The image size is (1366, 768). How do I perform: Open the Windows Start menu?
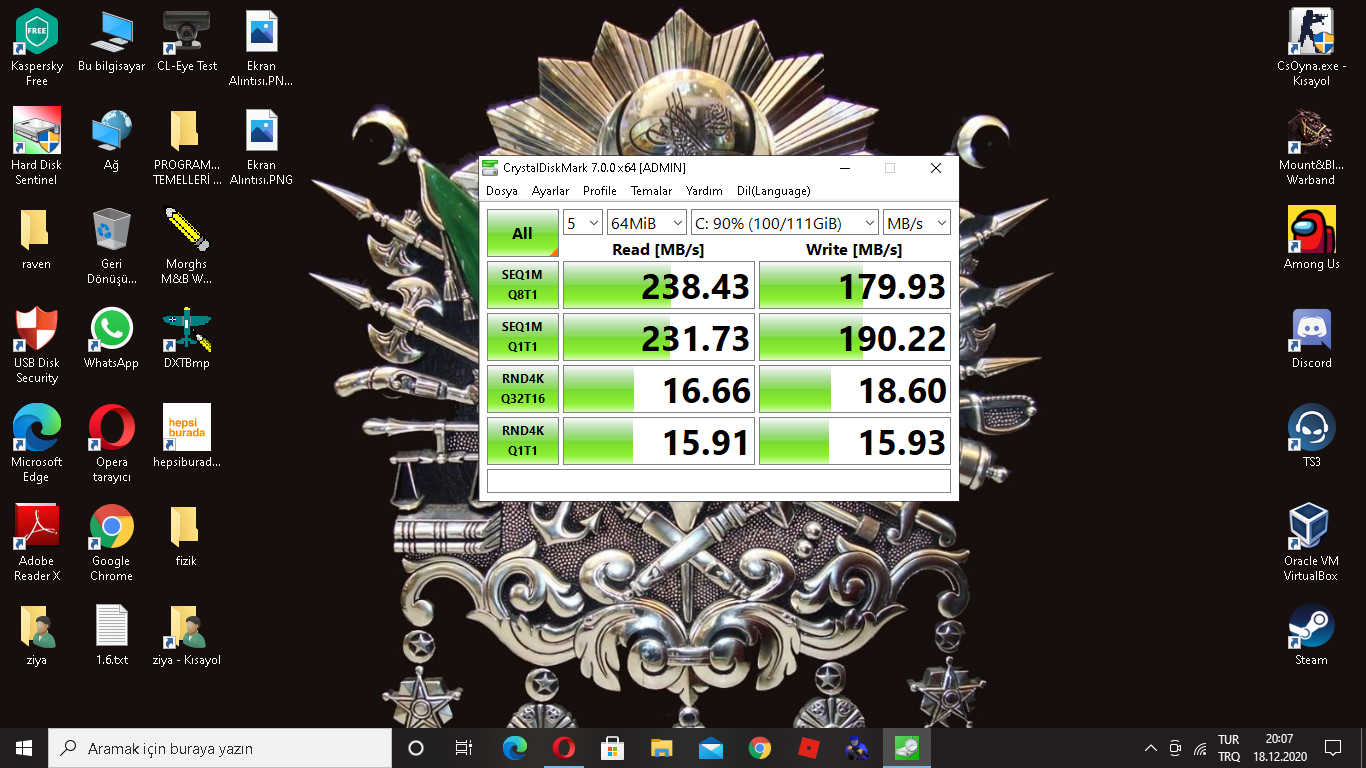24,748
